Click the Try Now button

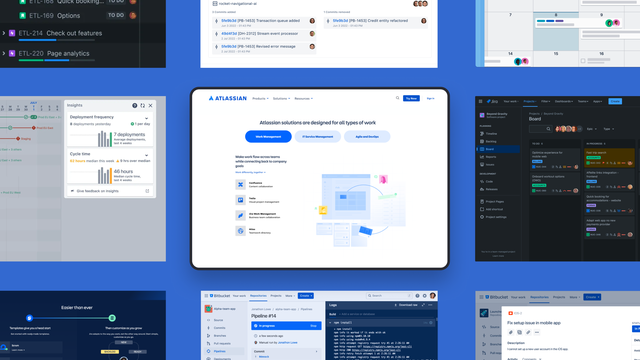click(411, 98)
